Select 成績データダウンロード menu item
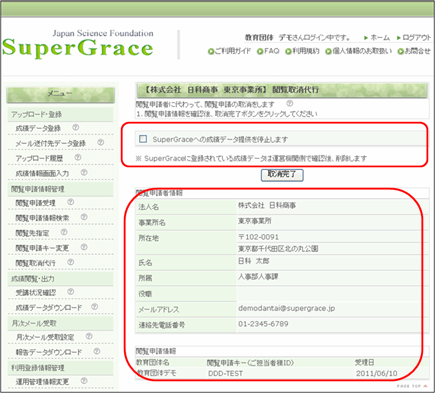Image resolution: width=435 pixels, height=393 pixels. 49,308
